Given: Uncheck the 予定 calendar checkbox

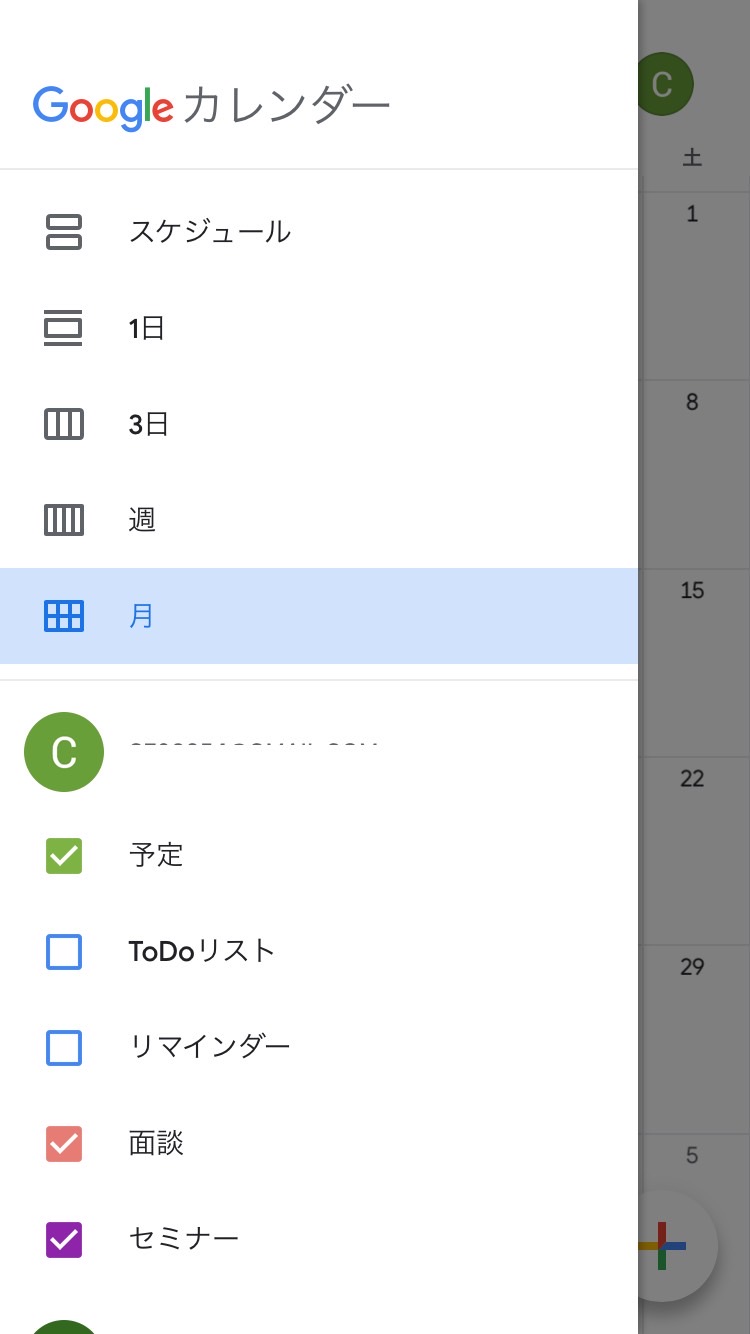Looking at the screenshot, I should 64,856.
